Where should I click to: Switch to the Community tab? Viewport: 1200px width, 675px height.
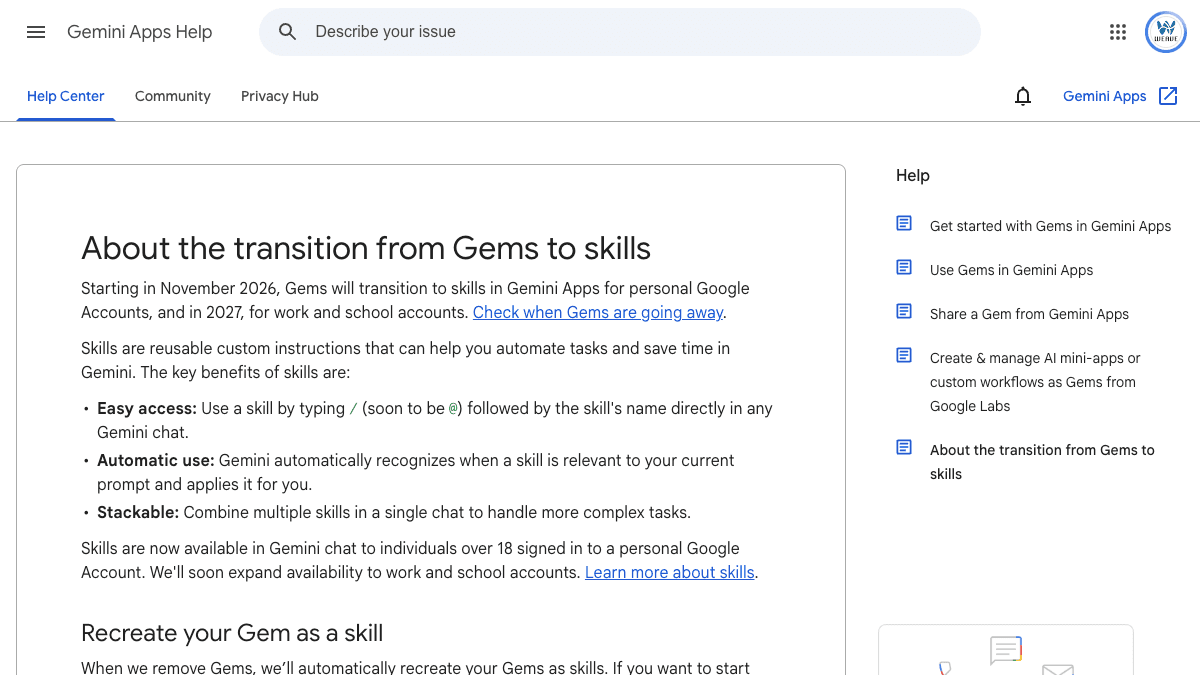173,96
